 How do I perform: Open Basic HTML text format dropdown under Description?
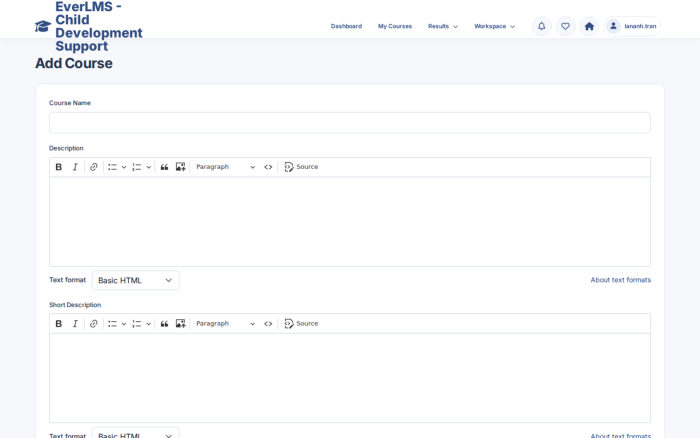pos(136,280)
